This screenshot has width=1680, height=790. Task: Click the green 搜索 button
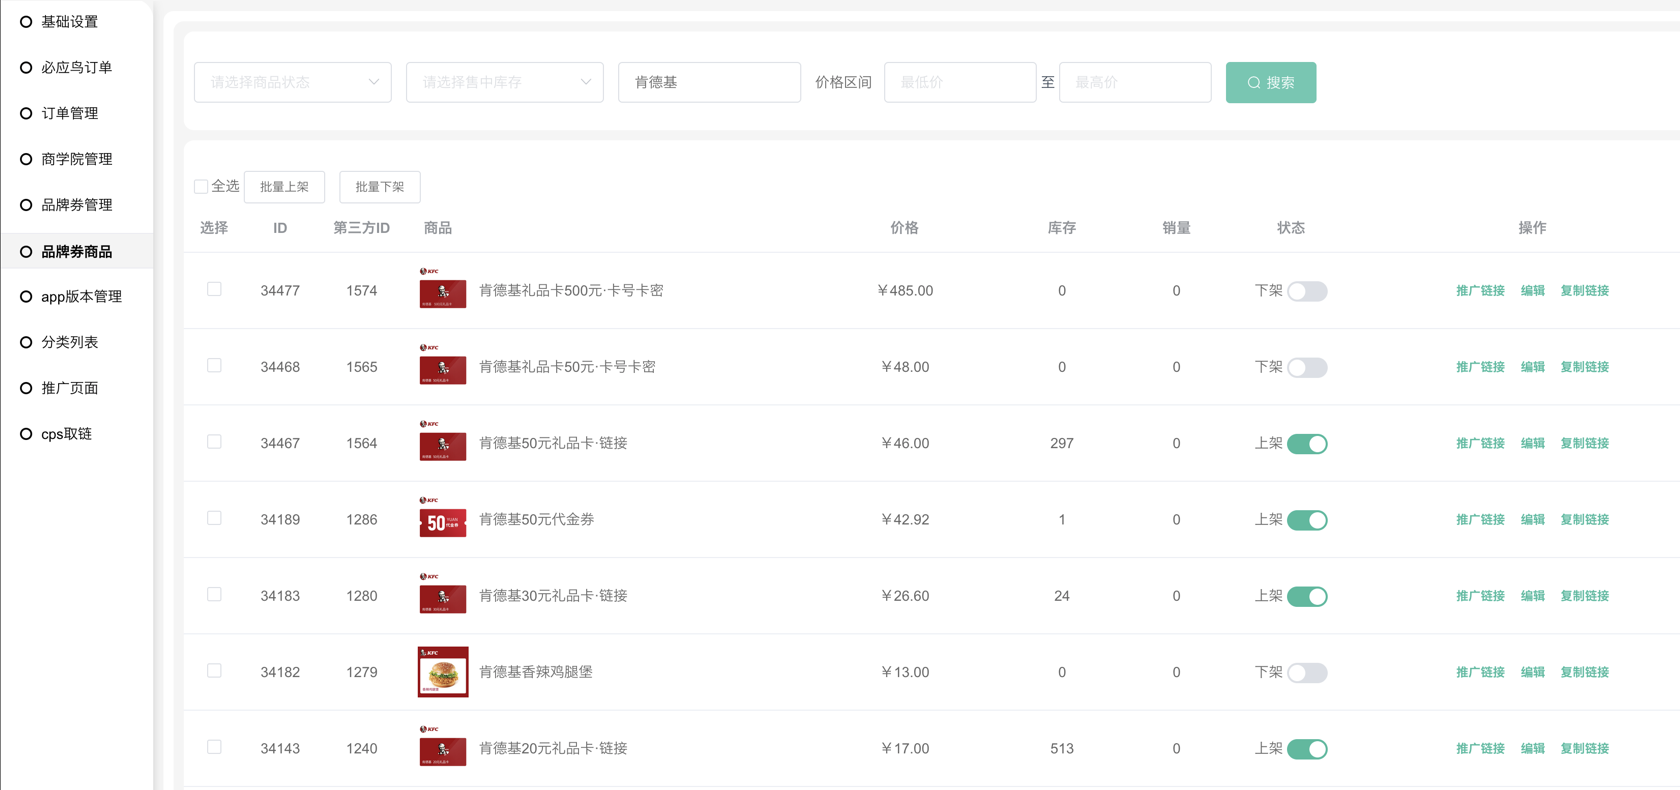click(1271, 82)
